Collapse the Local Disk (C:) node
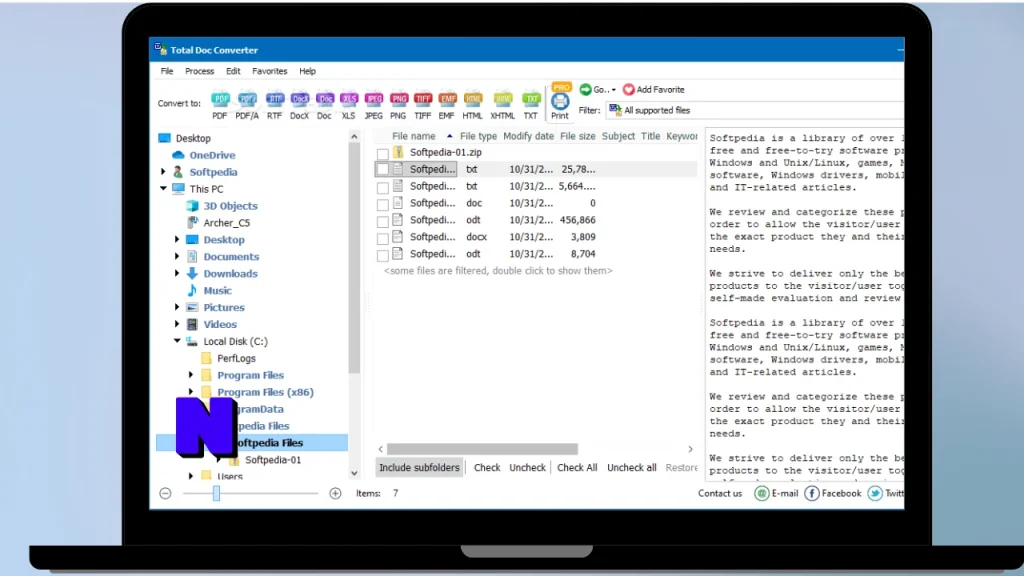 tap(177, 341)
